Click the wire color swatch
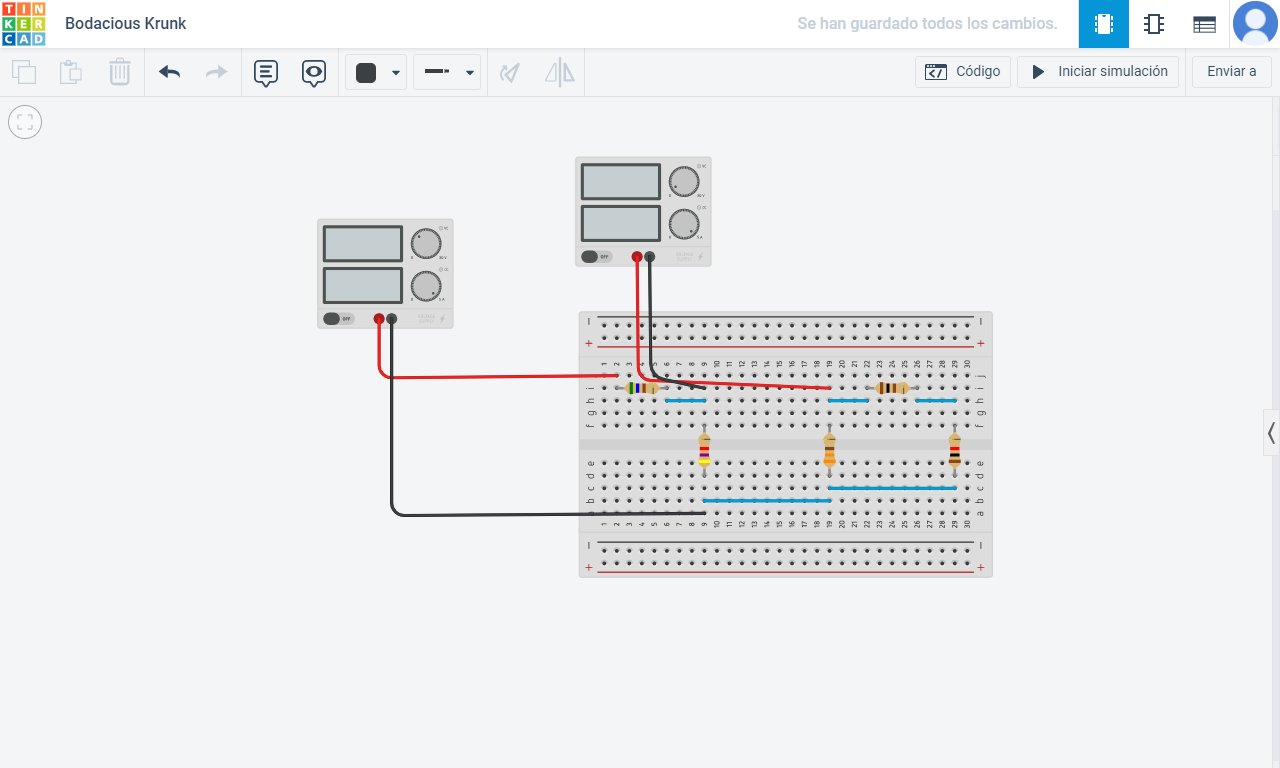The height and width of the screenshot is (768, 1280). [368, 72]
